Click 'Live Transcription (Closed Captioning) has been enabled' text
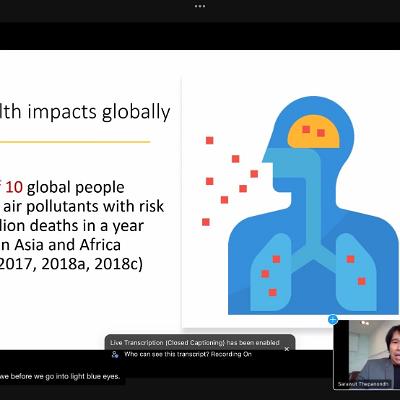400x400 pixels. pyautogui.click(x=195, y=343)
